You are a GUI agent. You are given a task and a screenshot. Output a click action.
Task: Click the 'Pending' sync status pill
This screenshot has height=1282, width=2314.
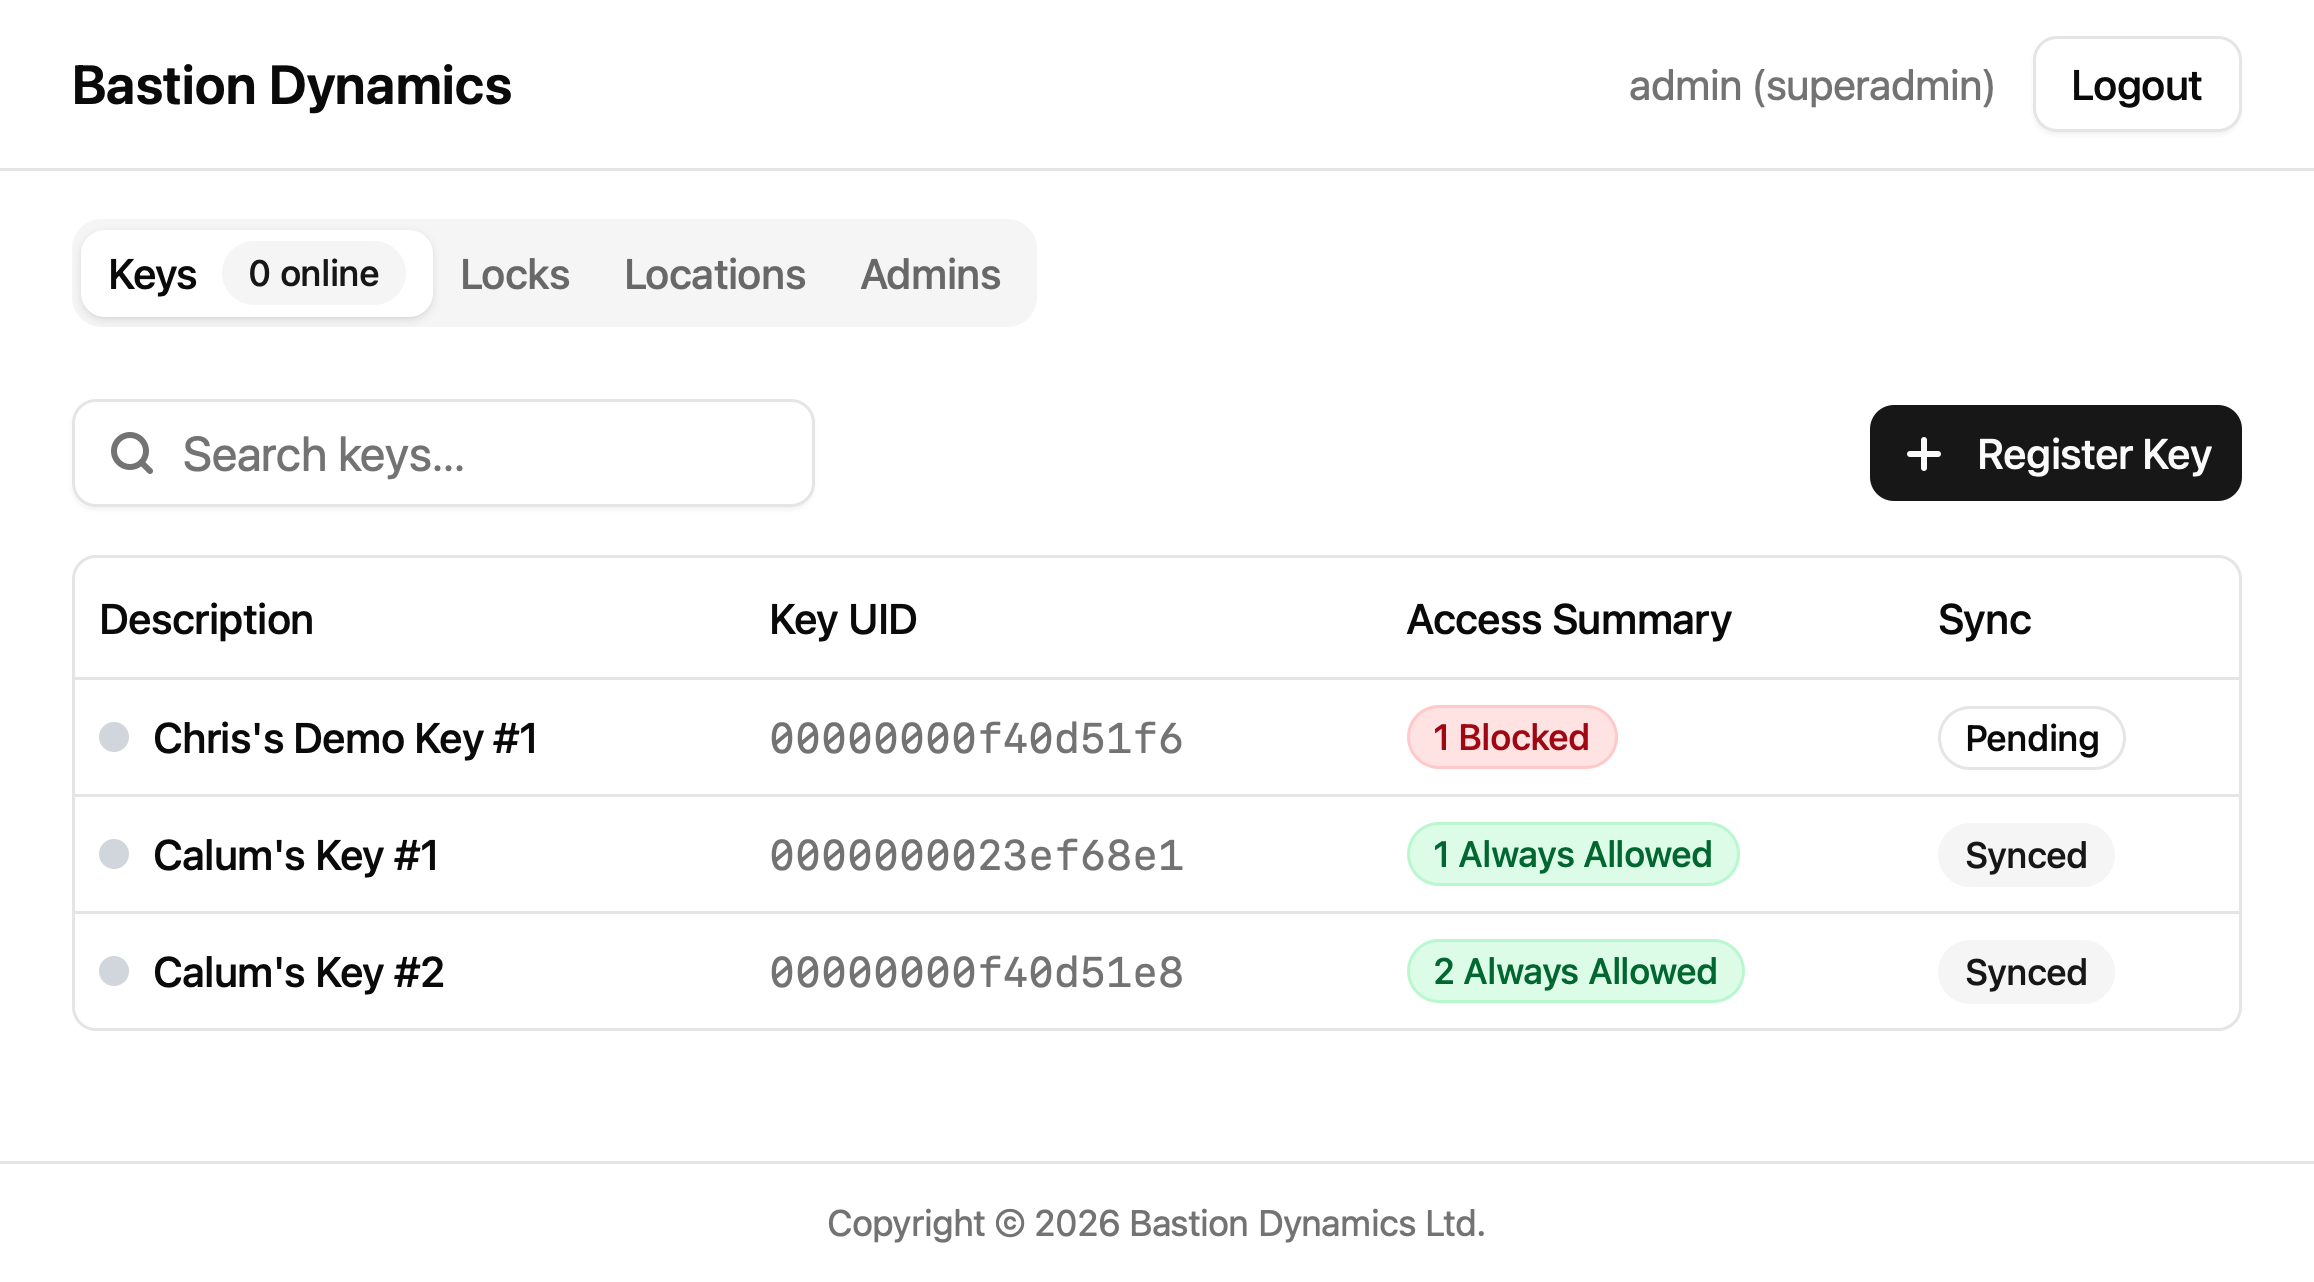coord(2030,738)
